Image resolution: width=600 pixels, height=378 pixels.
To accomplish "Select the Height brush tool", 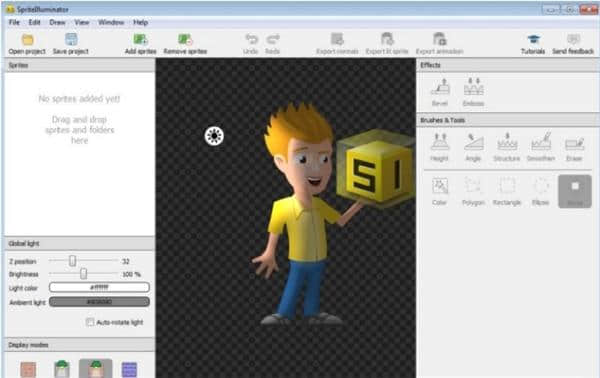I will click(x=440, y=142).
